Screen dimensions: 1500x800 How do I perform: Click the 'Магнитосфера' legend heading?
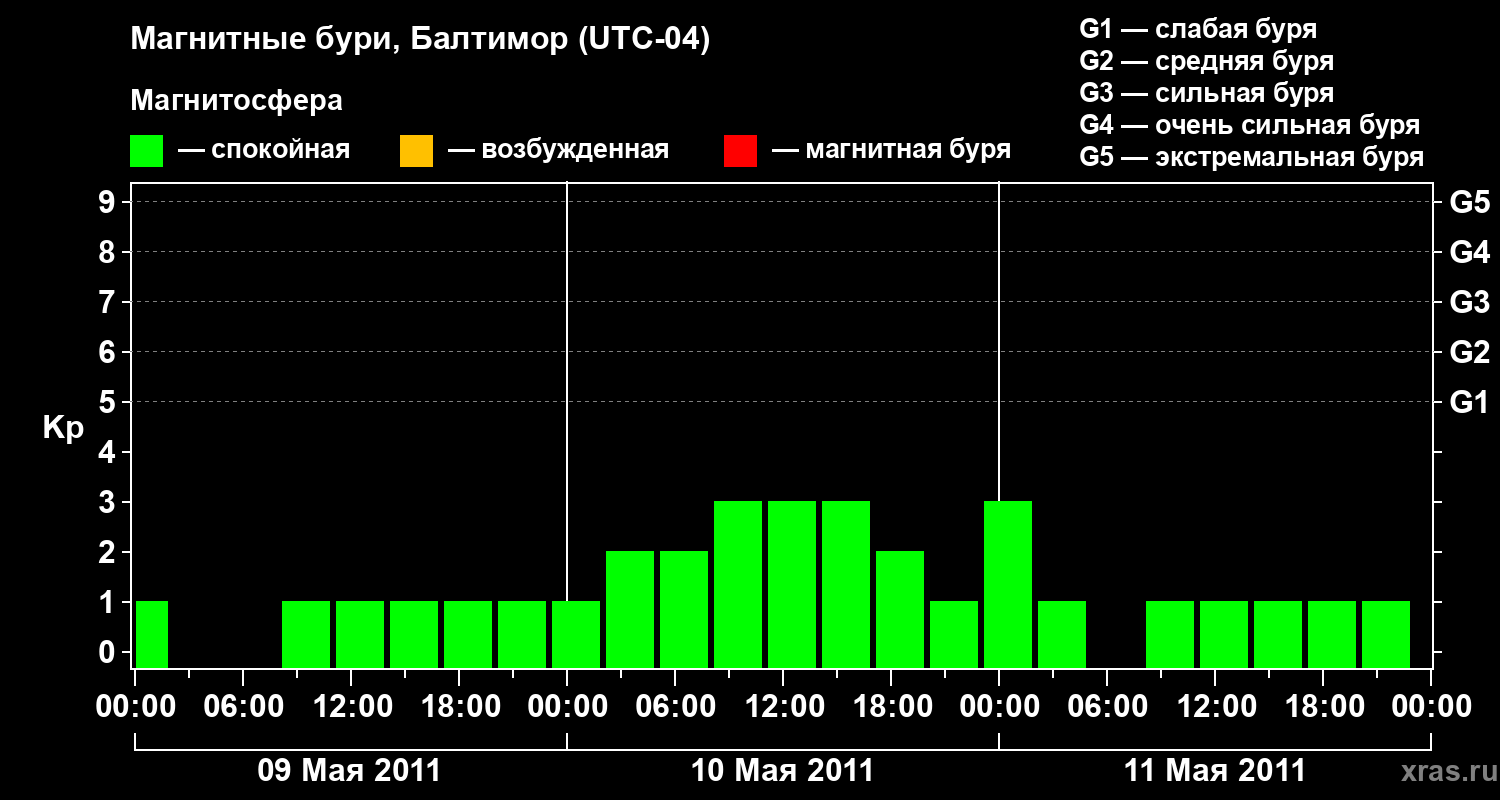click(236, 102)
